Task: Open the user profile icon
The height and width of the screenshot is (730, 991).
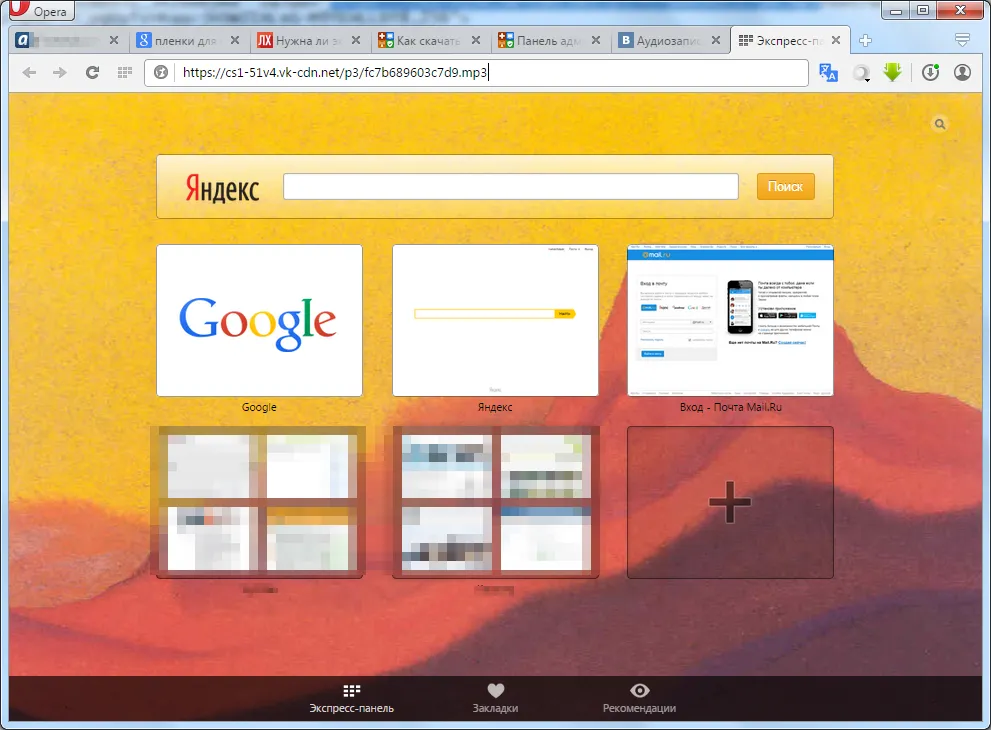Action: click(x=962, y=73)
